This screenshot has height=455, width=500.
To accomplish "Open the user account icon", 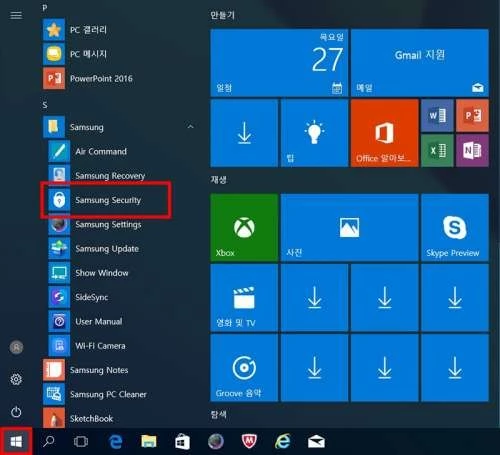I will coord(16,347).
